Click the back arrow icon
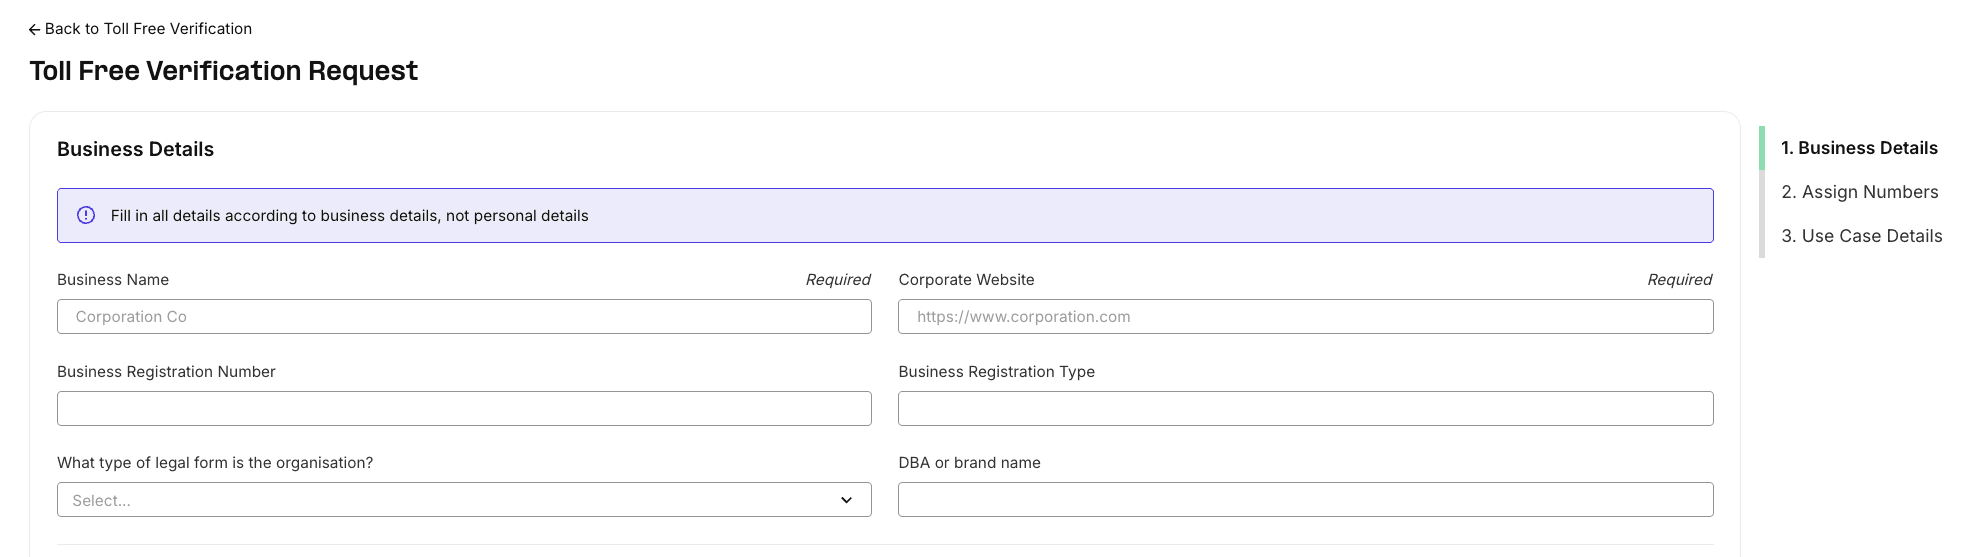 click(34, 30)
